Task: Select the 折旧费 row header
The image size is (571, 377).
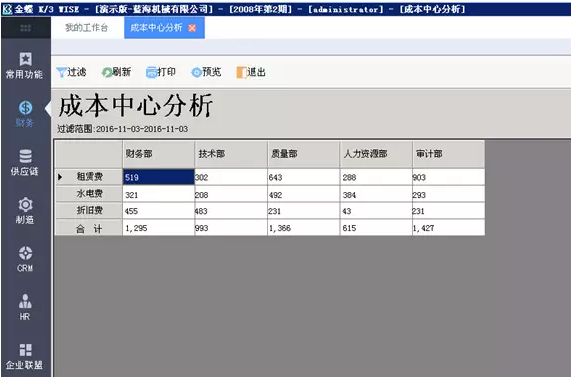Action: pyautogui.click(x=89, y=211)
